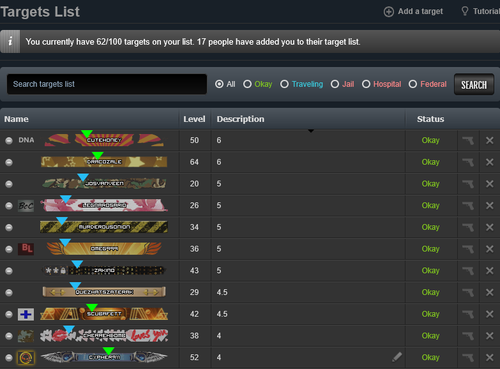Screen dimensions: 500x369
Task: Click the Okay status in CUTEHONEY's row
Action: click(430, 140)
